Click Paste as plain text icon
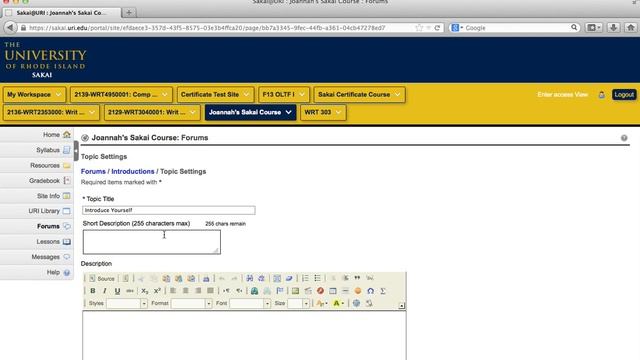Screen dimensions: 640x360 [x=178, y=278]
